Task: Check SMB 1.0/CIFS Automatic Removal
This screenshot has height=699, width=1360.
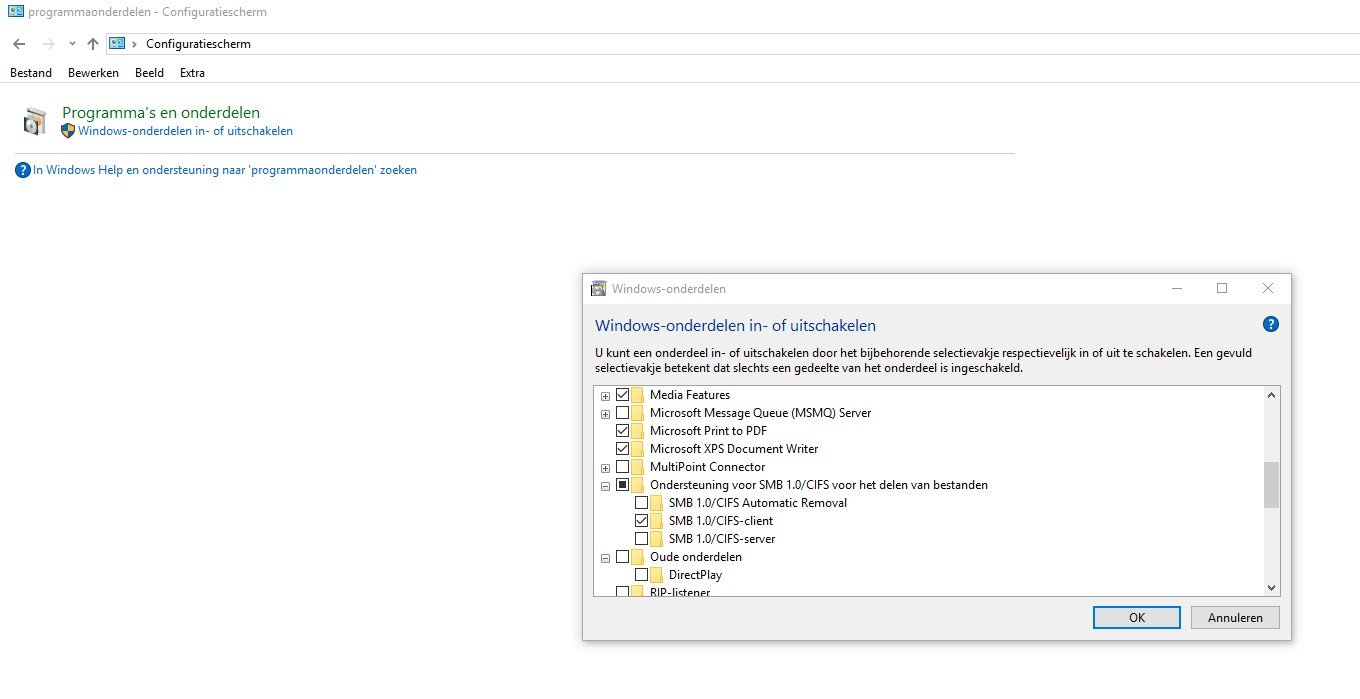Action: 642,503
